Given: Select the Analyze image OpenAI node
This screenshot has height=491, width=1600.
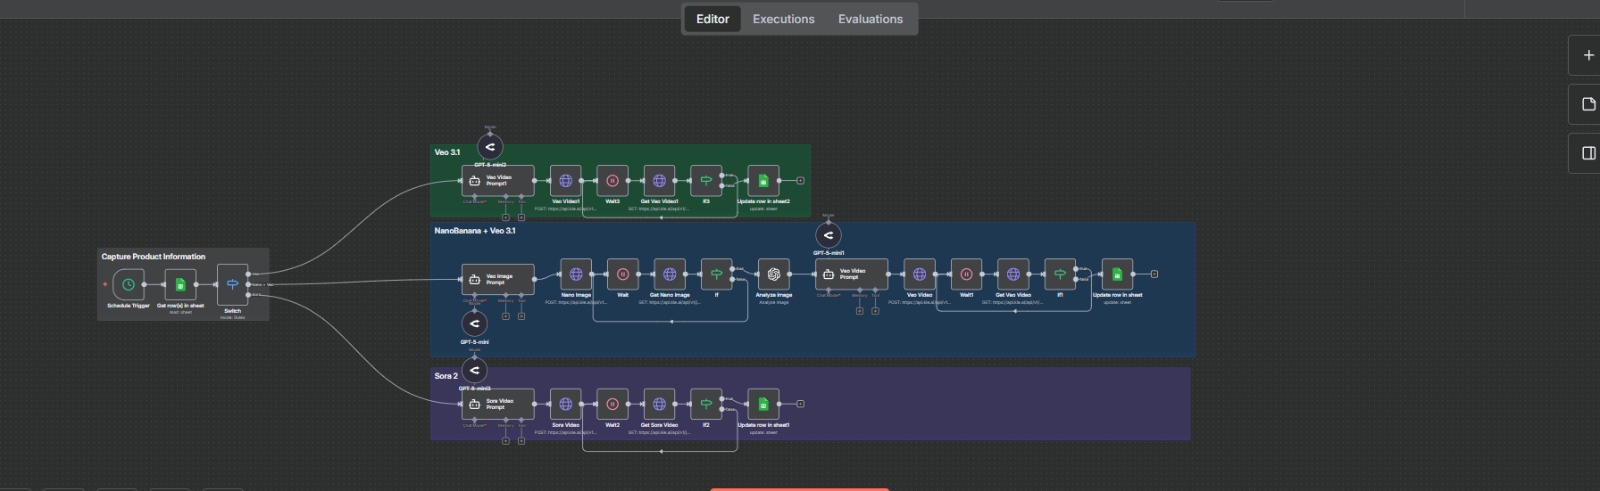Looking at the screenshot, I should (773, 274).
